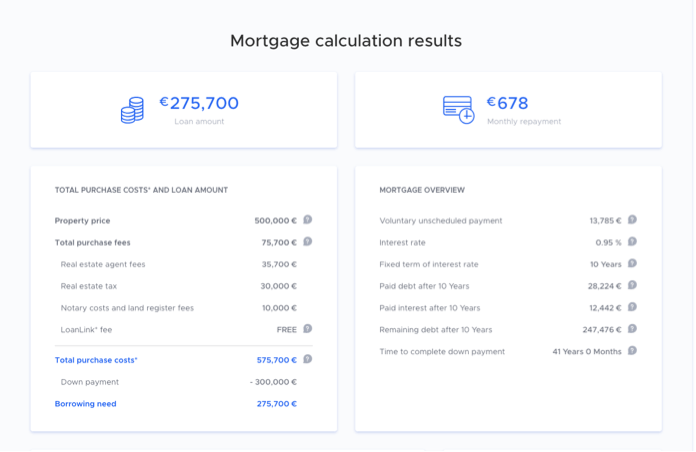Click the Mortgage calculation results heading

[x=346, y=41]
